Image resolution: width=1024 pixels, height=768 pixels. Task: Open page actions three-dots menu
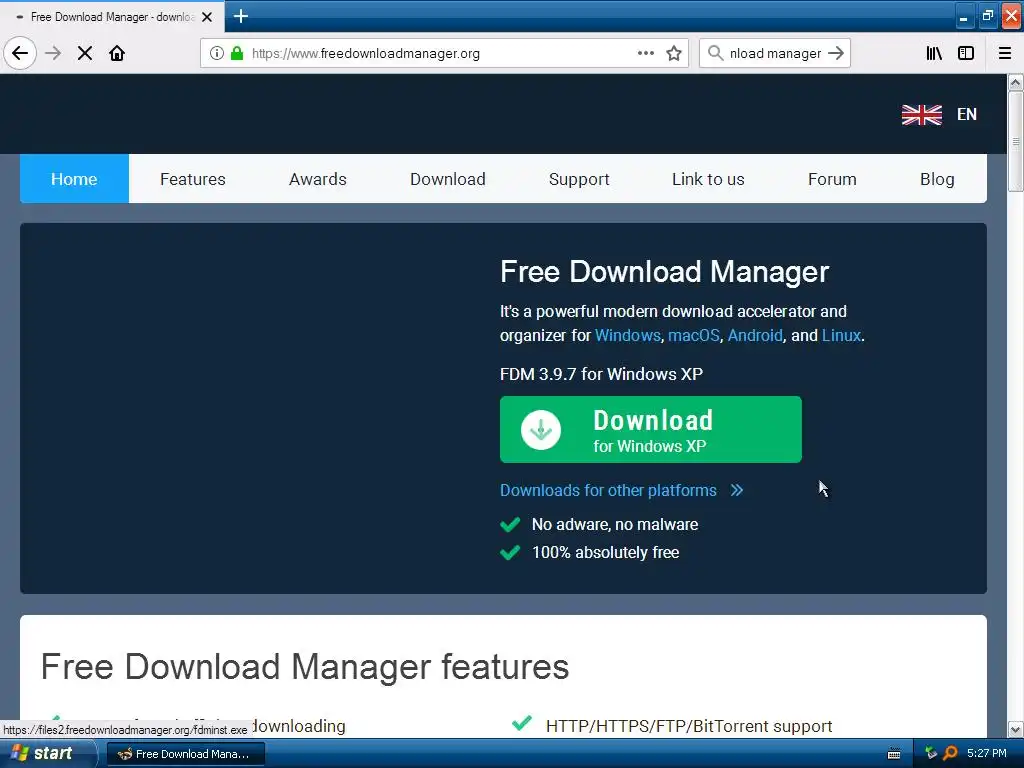(x=646, y=53)
